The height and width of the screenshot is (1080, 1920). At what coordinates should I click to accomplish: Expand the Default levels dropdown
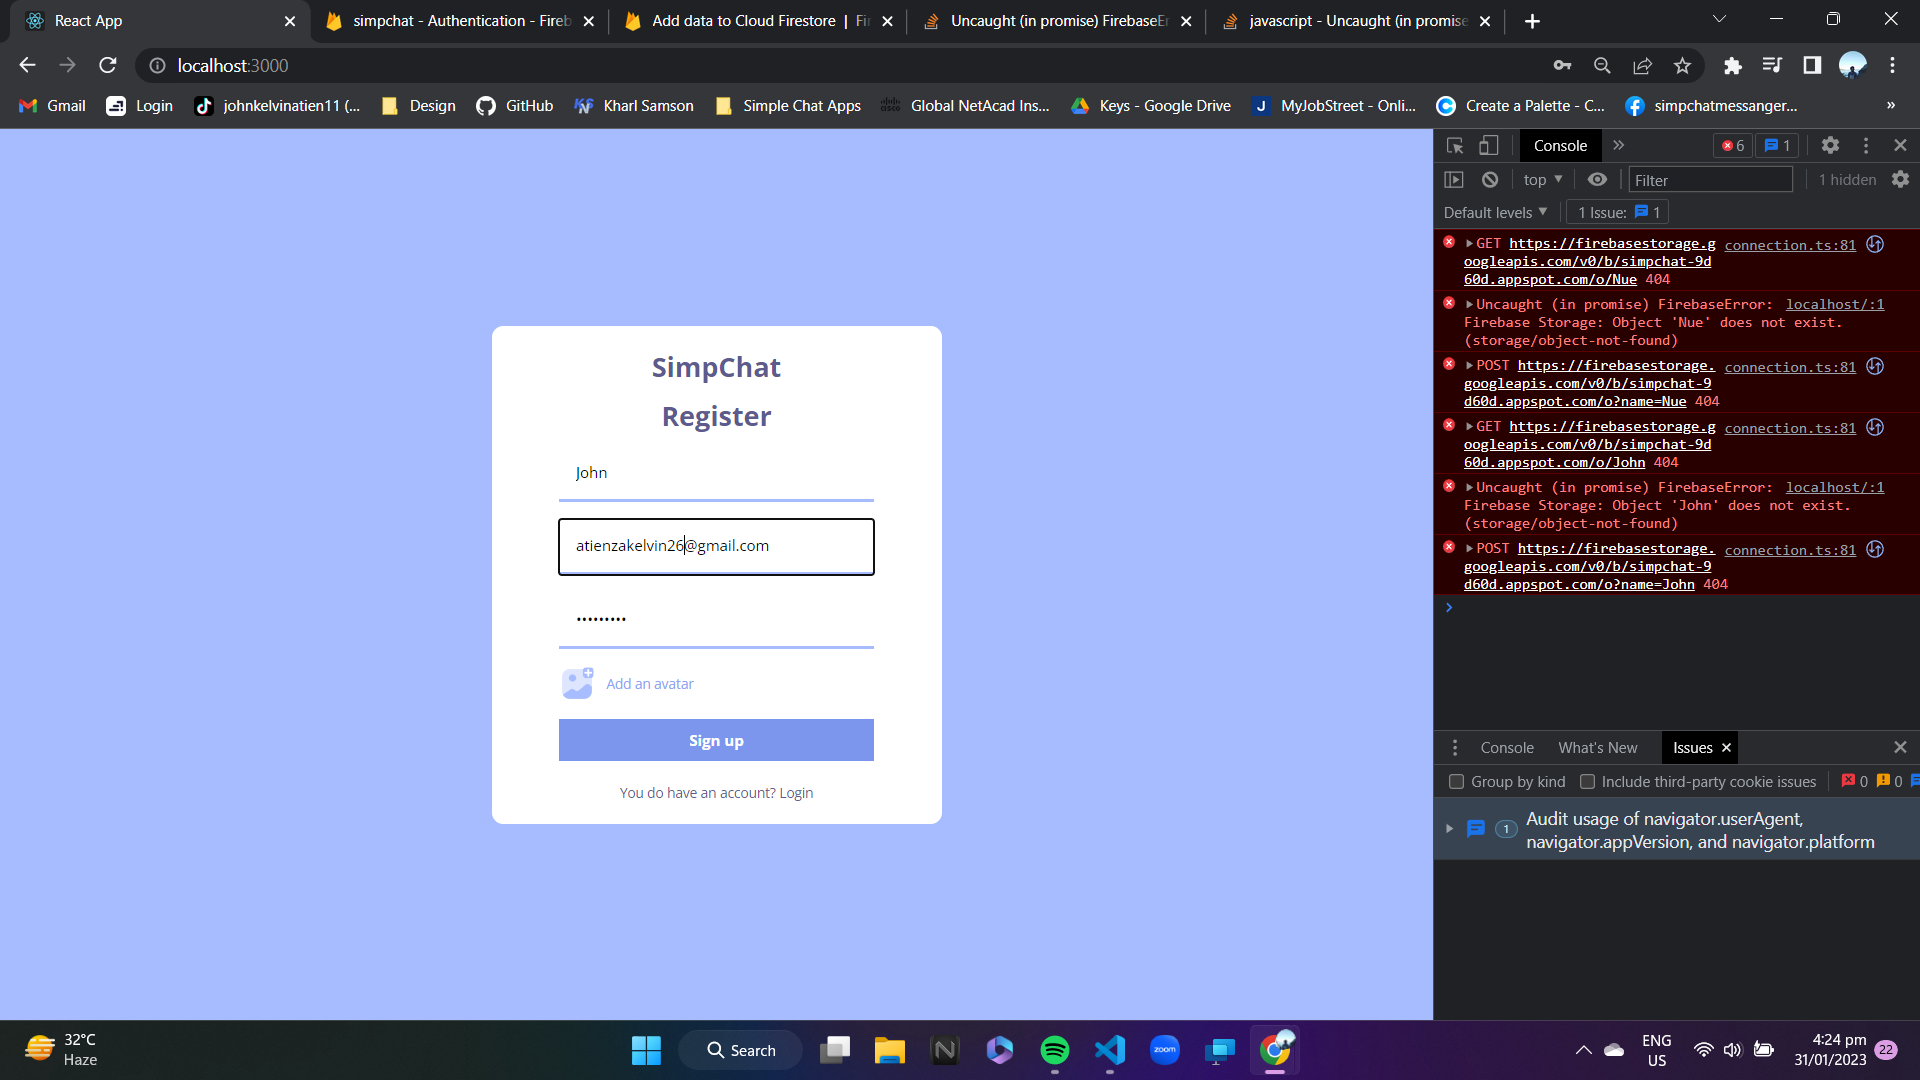coord(1494,212)
